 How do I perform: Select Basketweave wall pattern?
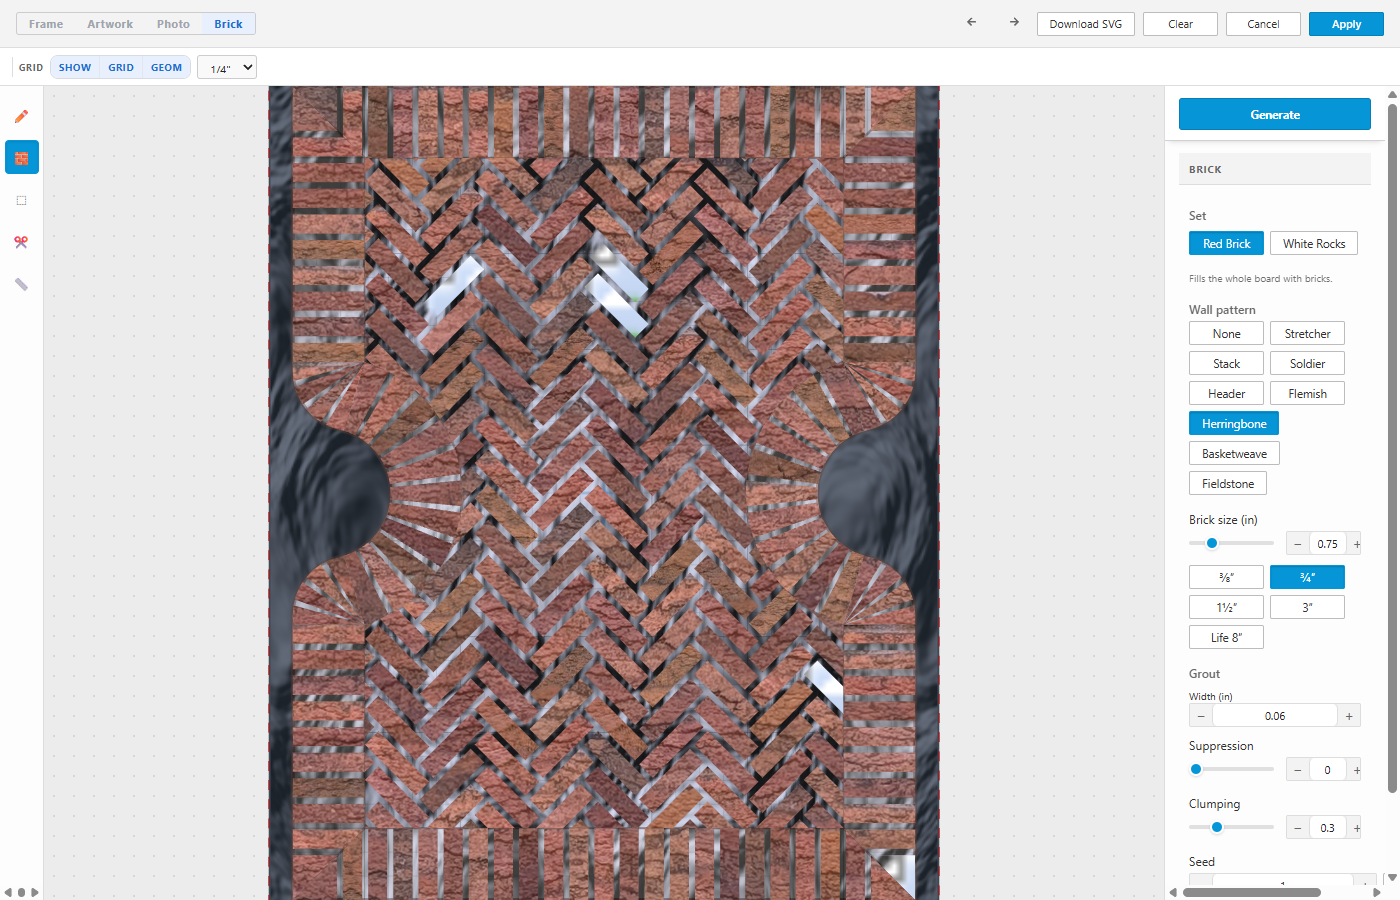point(1234,454)
